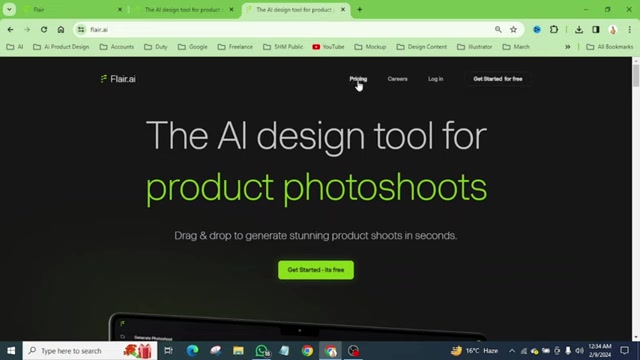
Task: Open the first Chrome icon in taskbar
Action: pyautogui.click(x=307, y=351)
